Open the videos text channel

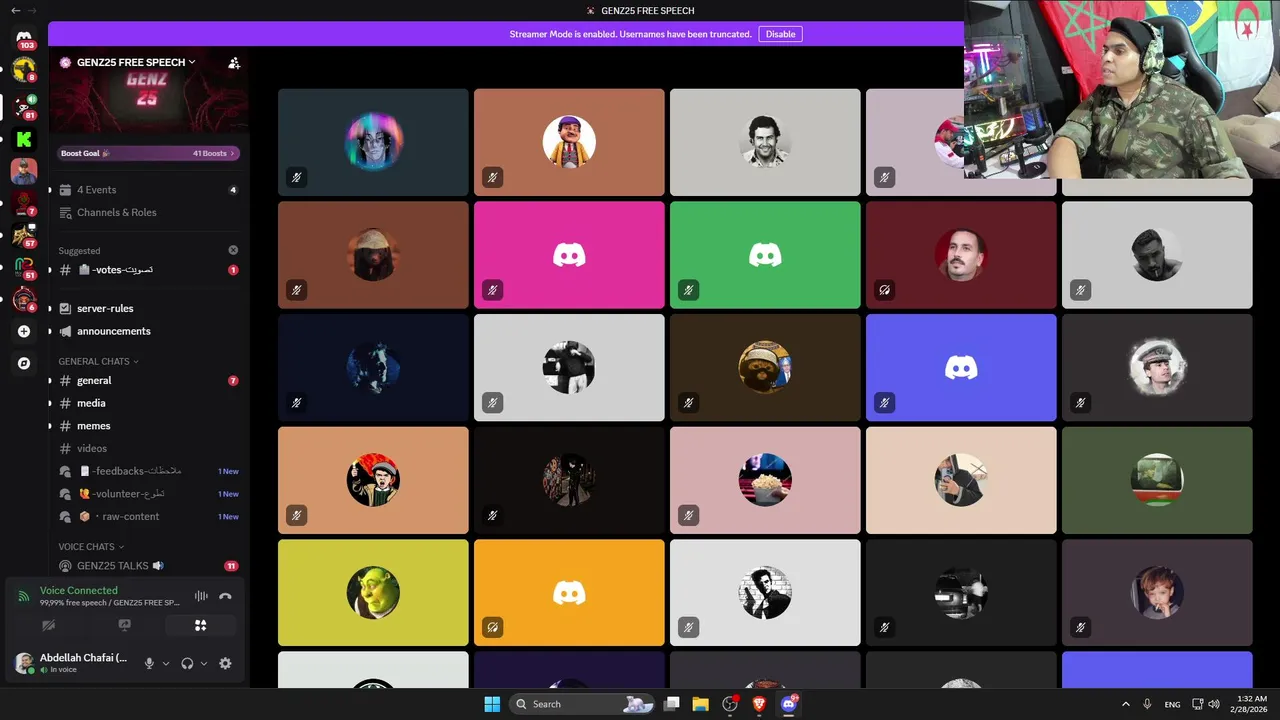click(x=148, y=448)
